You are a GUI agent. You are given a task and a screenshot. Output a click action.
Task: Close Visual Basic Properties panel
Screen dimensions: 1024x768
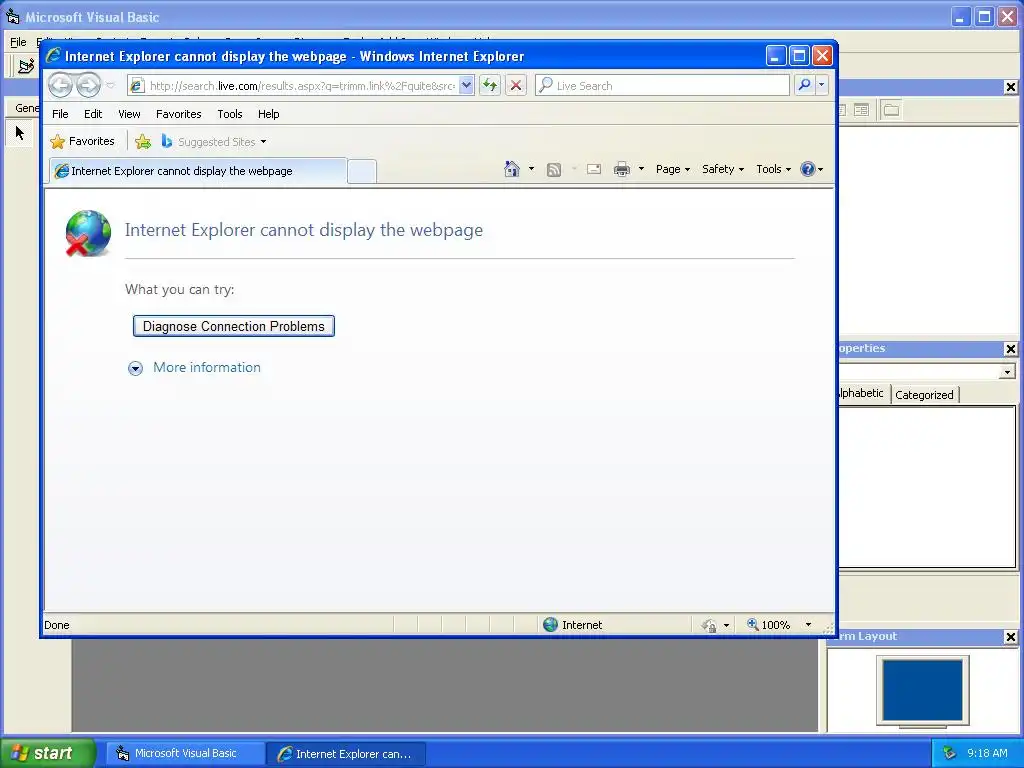[x=1010, y=349]
